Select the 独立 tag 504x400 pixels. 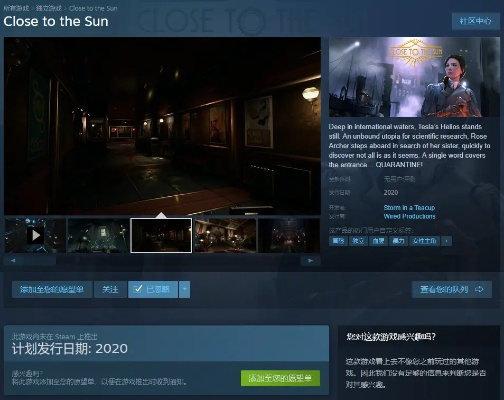[x=358, y=241]
